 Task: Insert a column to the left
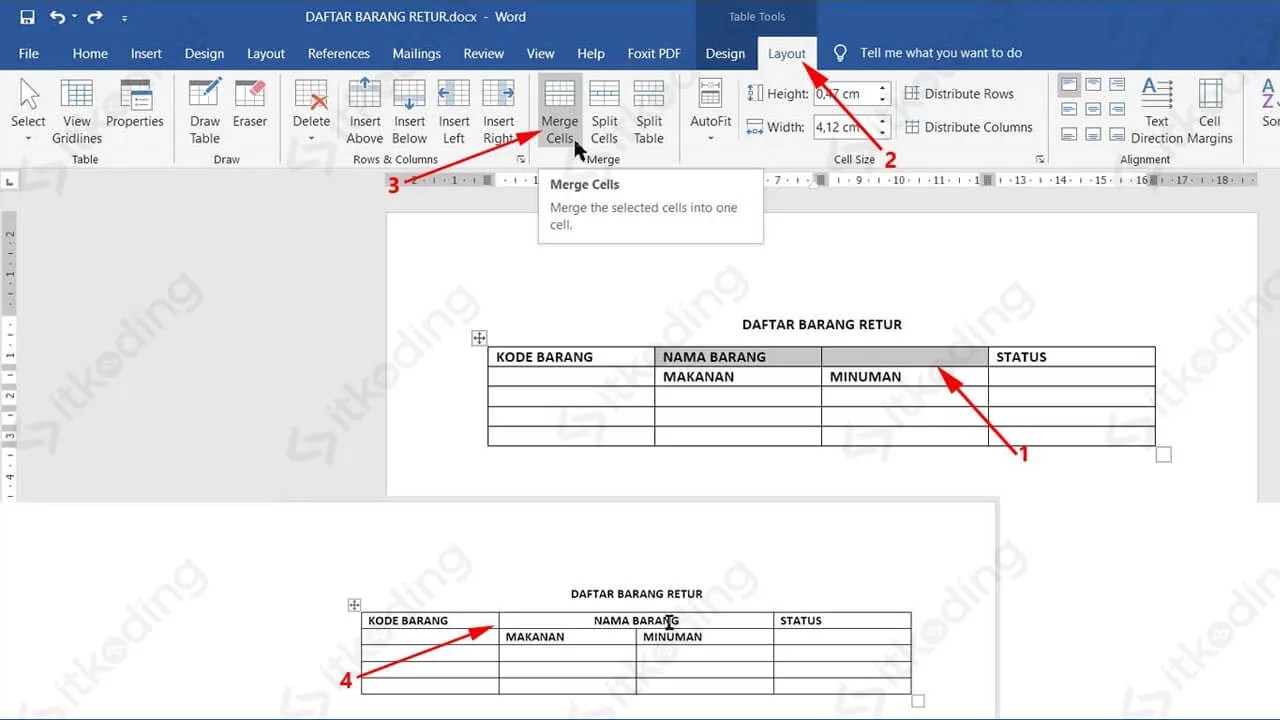[x=454, y=112]
